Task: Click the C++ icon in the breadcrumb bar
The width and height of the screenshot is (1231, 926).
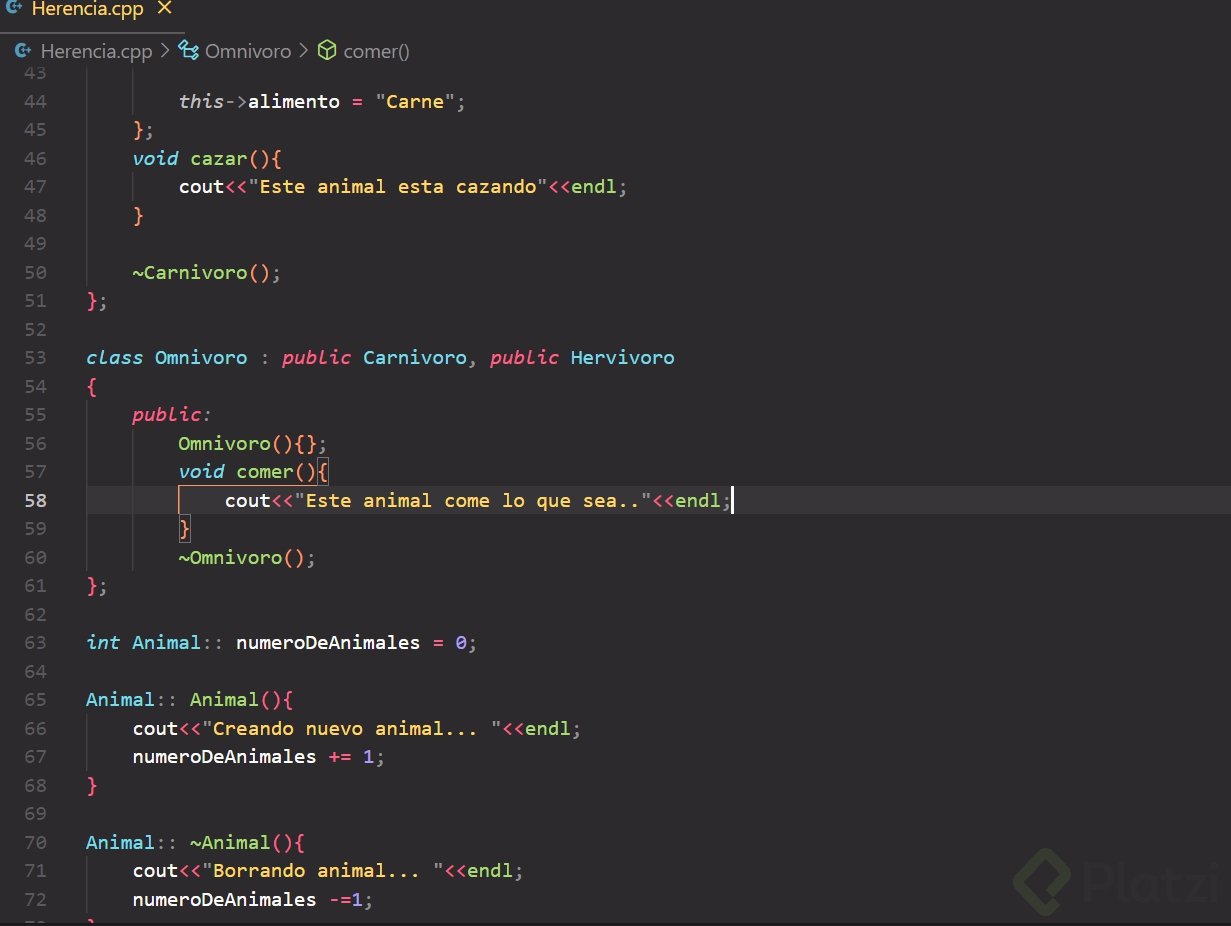Action: [x=22, y=50]
